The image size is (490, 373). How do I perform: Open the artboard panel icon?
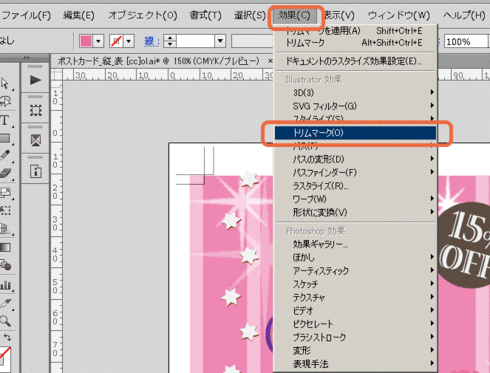[x=35, y=110]
